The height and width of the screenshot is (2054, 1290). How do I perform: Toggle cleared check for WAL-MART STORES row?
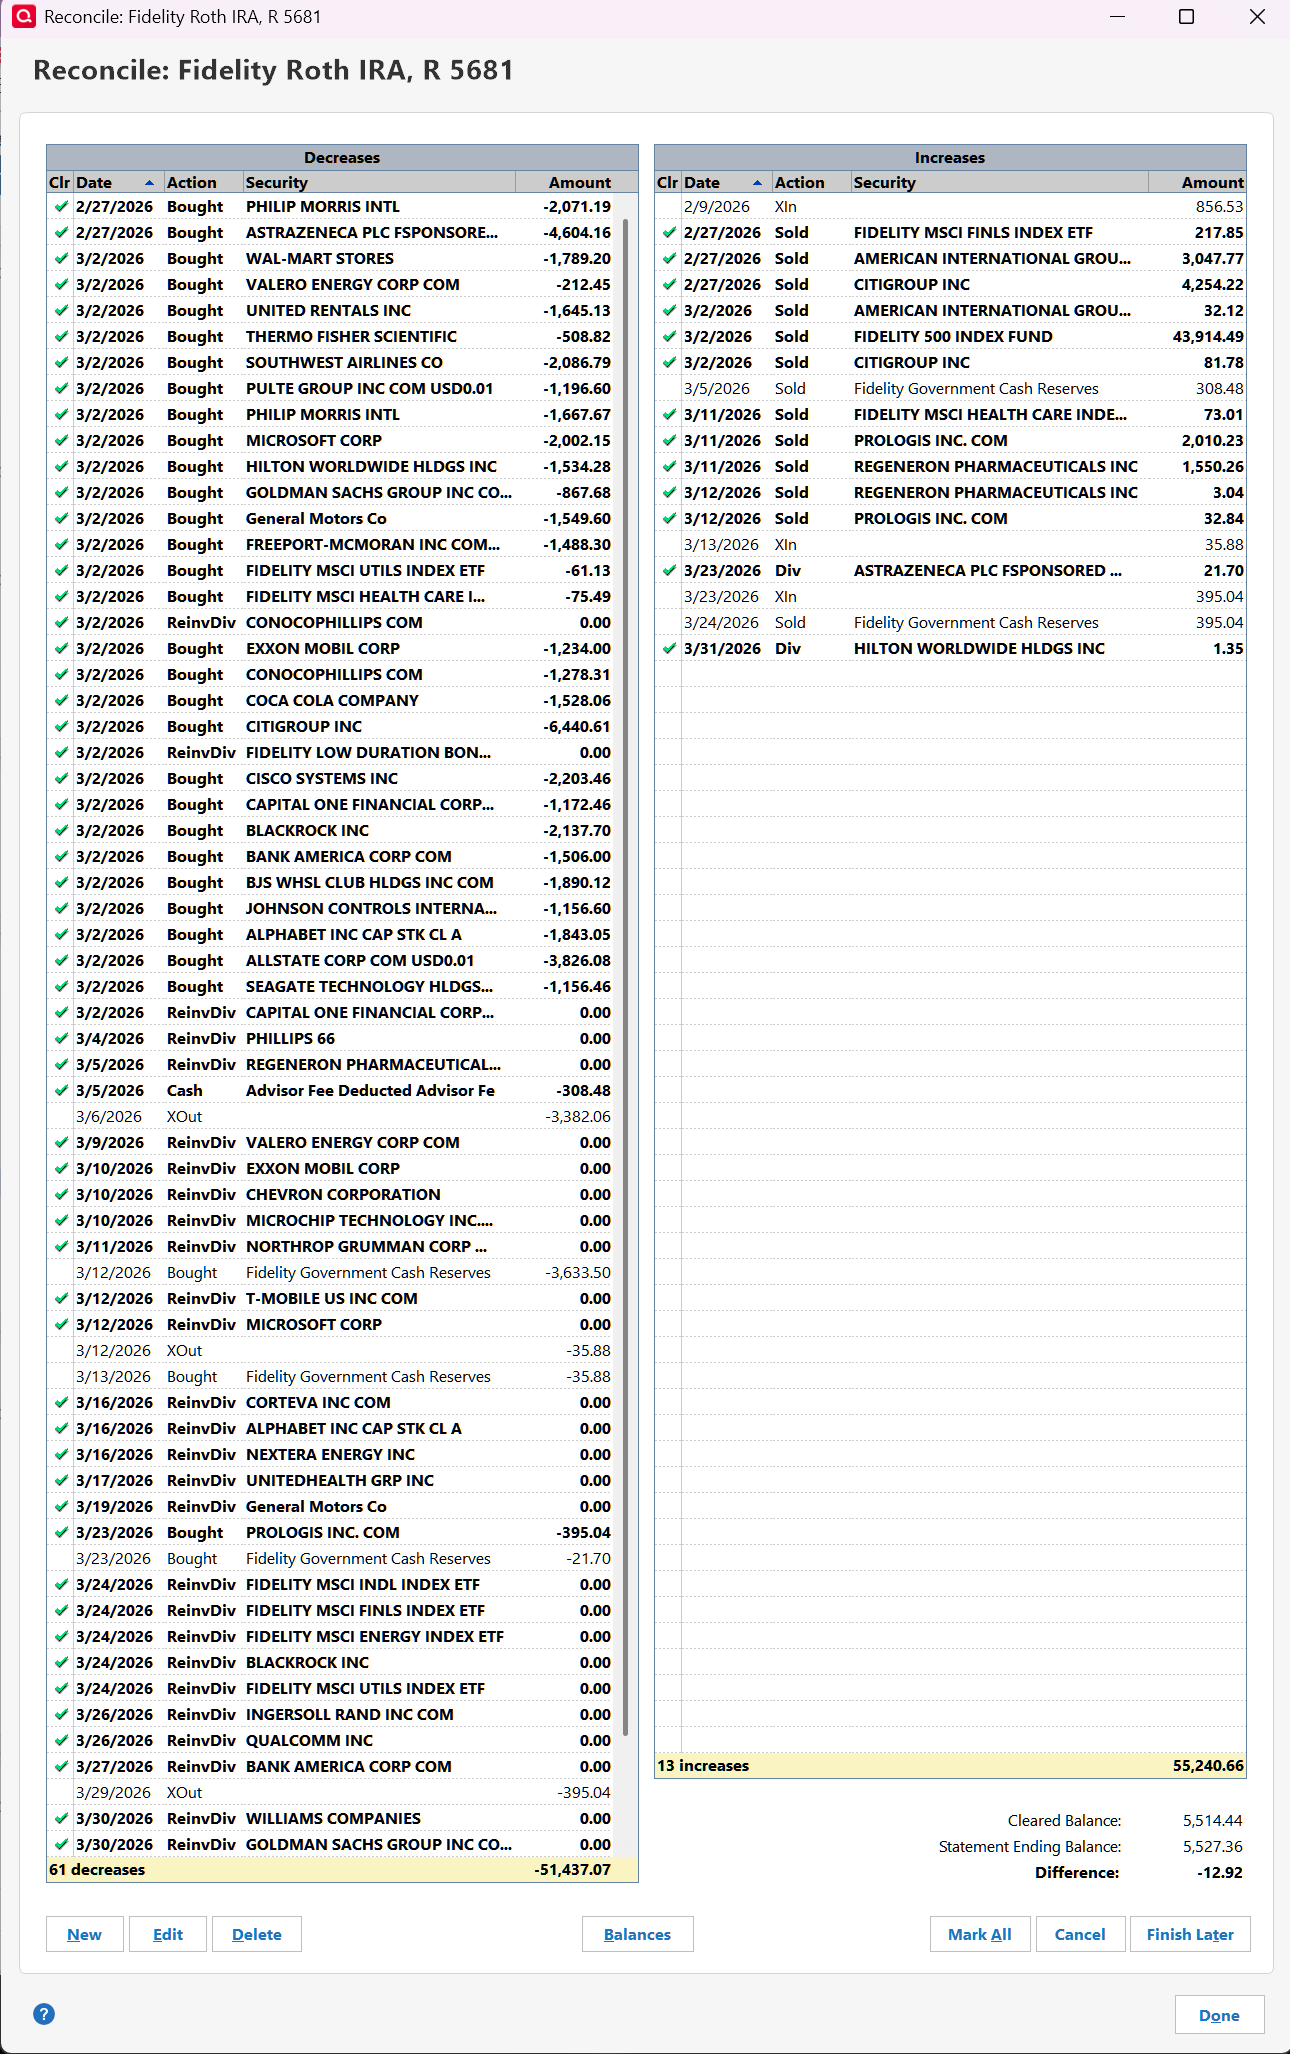[x=61, y=258]
